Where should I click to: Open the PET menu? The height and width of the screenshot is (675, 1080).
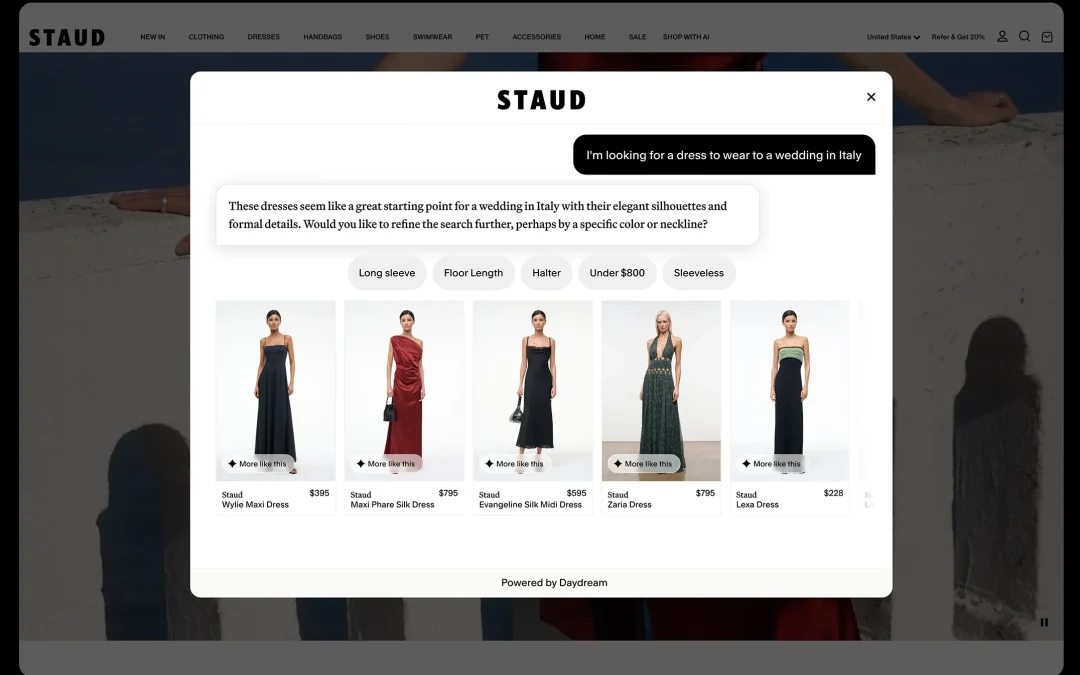[482, 37]
